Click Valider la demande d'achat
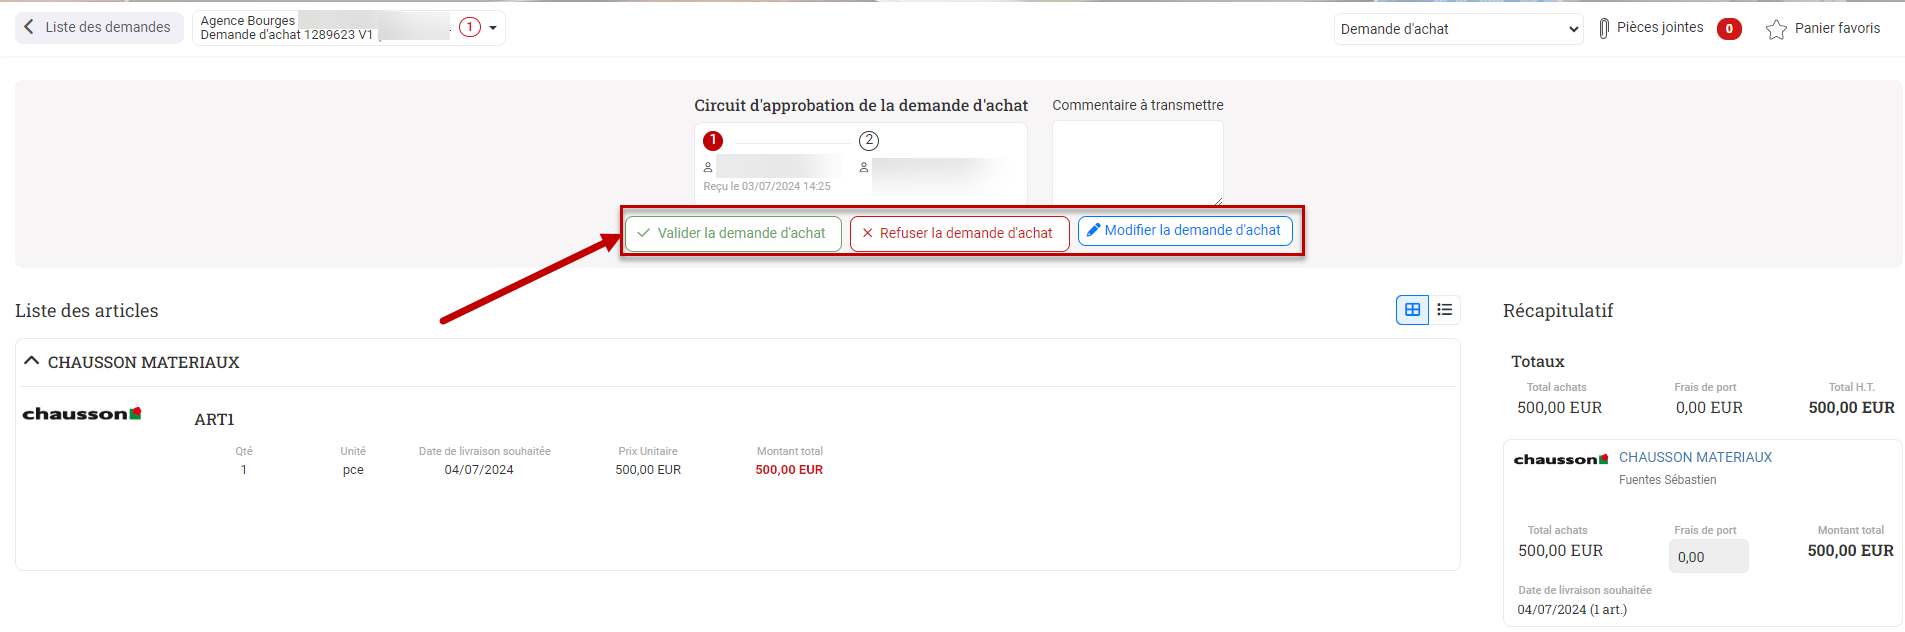The image size is (1905, 632). click(733, 233)
